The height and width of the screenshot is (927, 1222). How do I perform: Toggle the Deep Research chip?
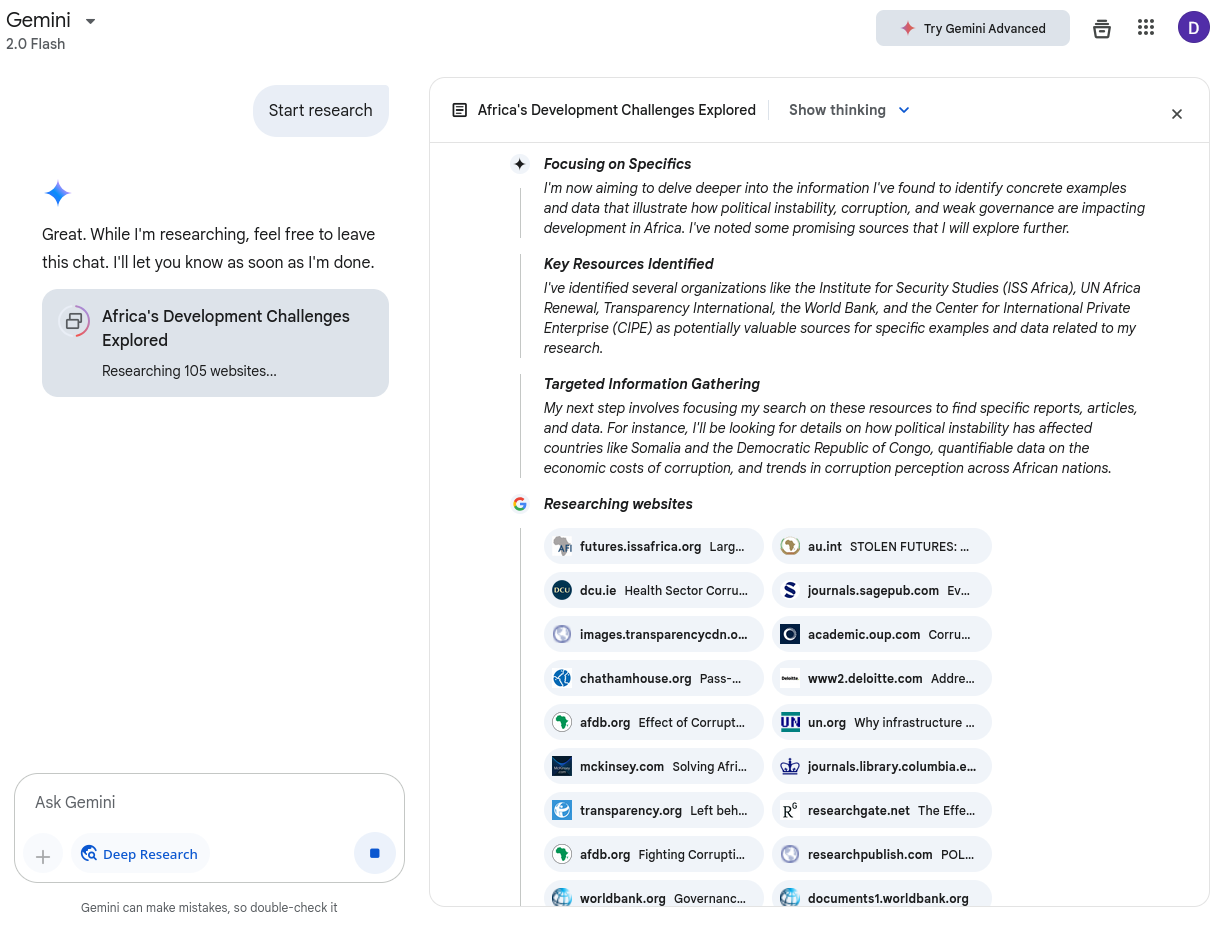(x=140, y=854)
